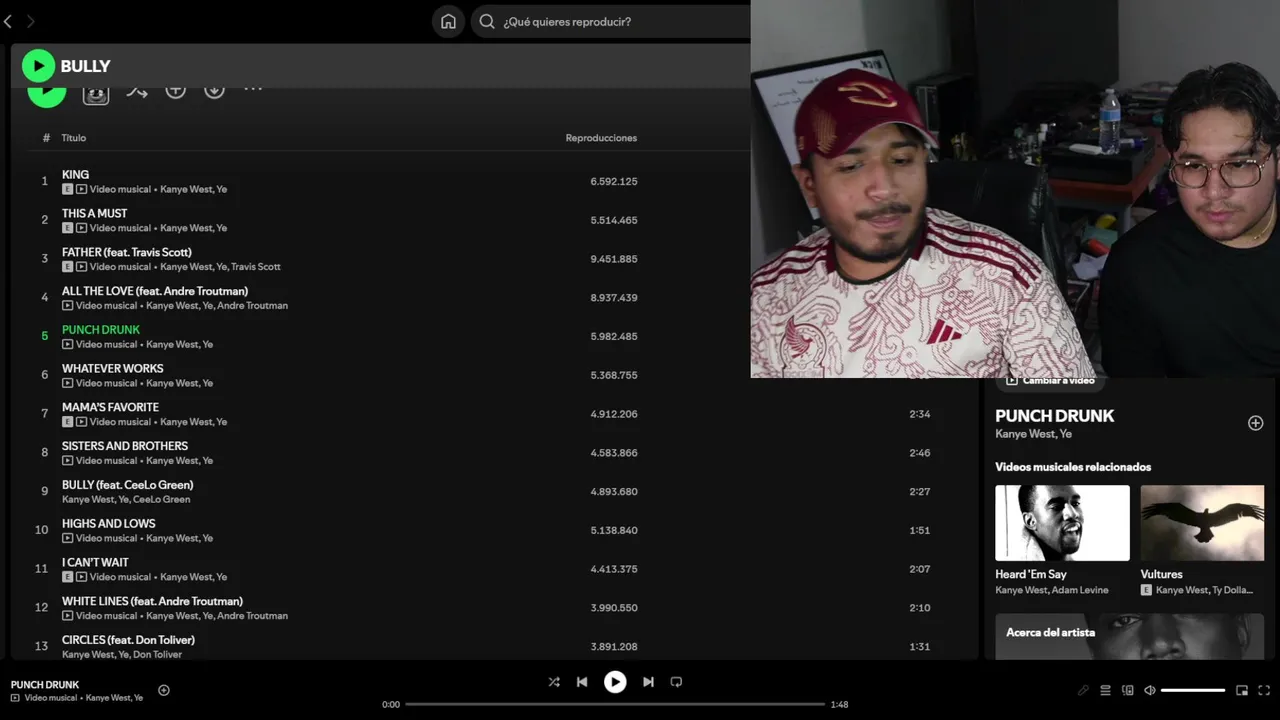The width and height of the screenshot is (1280, 720).
Task: Skip to previous track
Action: (582, 682)
